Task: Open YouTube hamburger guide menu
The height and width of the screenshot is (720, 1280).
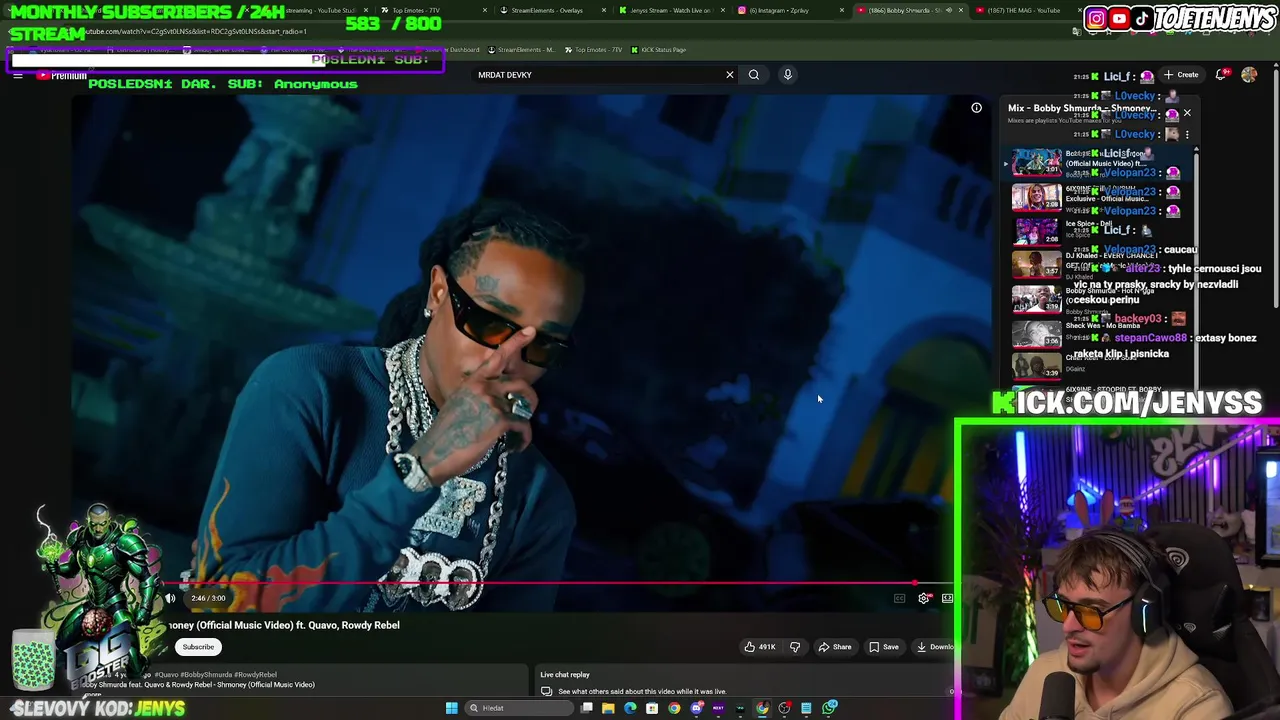Action: click(x=18, y=75)
